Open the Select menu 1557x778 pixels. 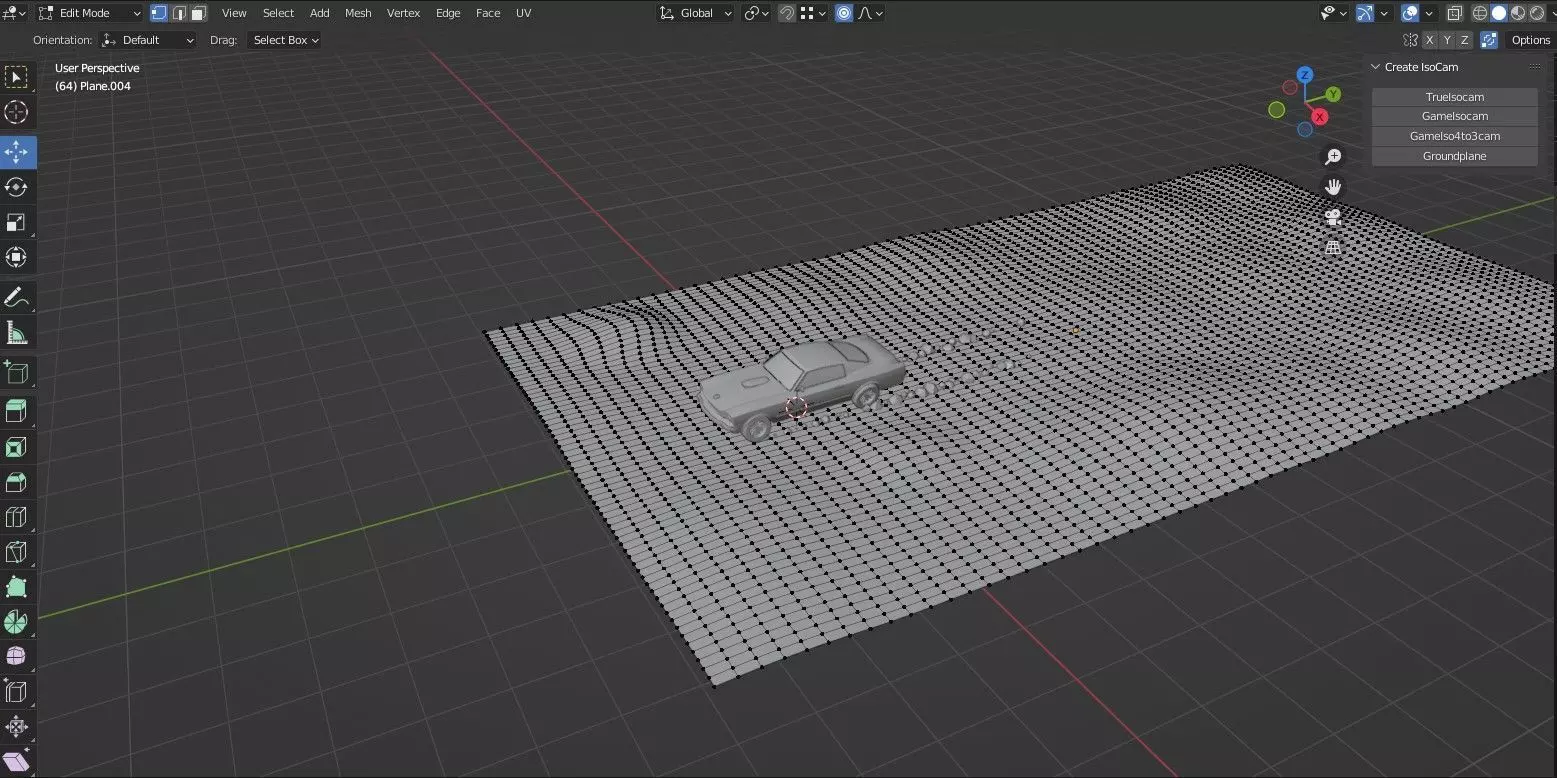(278, 13)
